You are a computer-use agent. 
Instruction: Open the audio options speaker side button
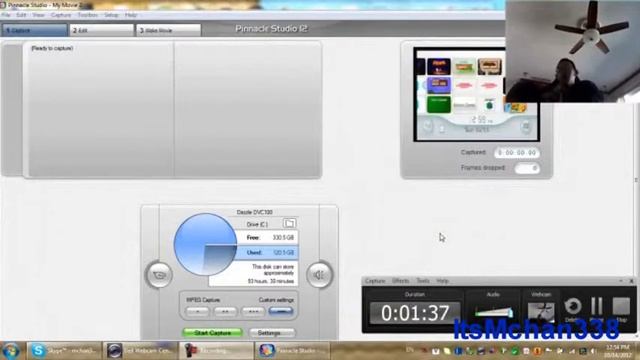(x=320, y=275)
